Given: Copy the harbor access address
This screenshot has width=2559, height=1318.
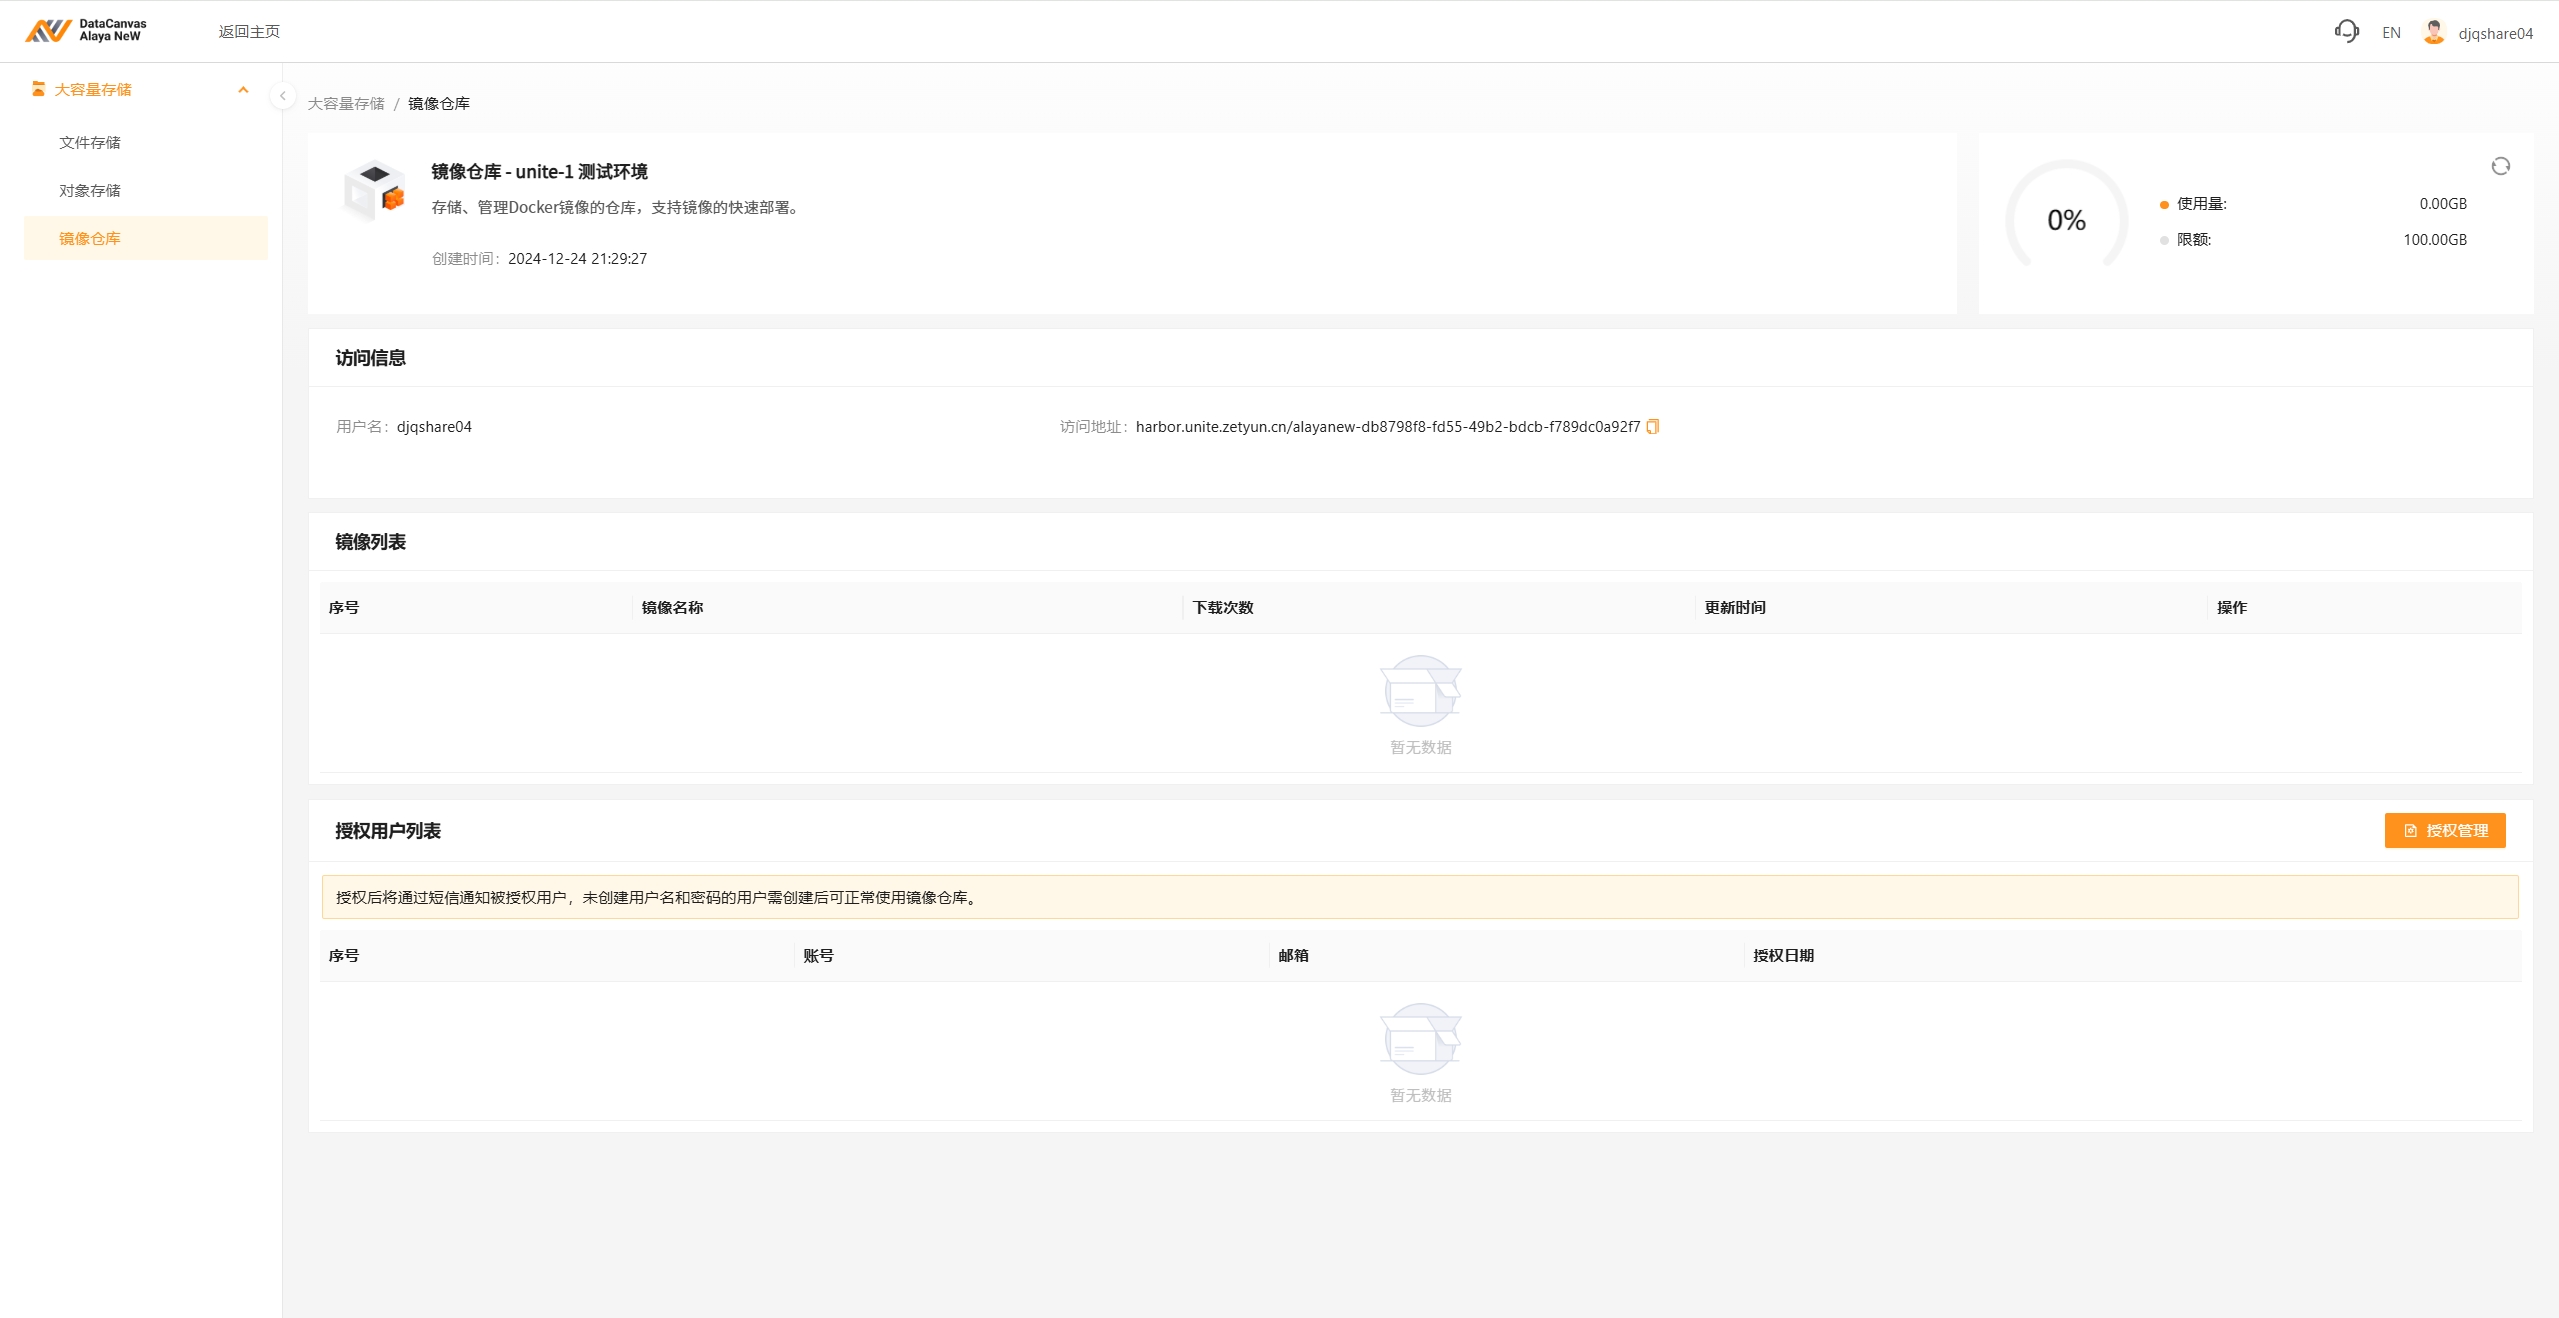Looking at the screenshot, I should [1653, 427].
